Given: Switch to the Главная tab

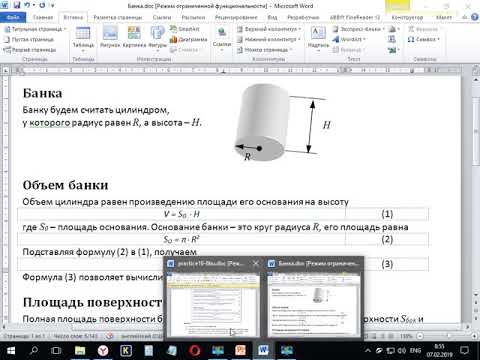Looking at the screenshot, I should click(x=43, y=17).
